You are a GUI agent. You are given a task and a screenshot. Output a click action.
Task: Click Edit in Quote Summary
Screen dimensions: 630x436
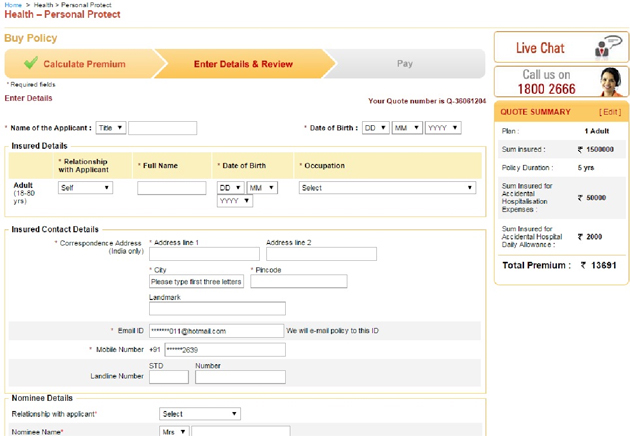pyautogui.click(x=610, y=112)
